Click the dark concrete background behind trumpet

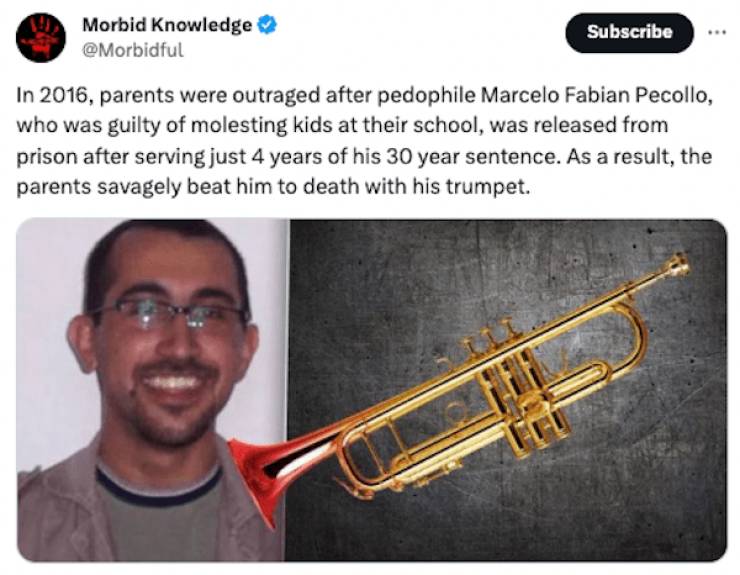[x=378, y=293]
